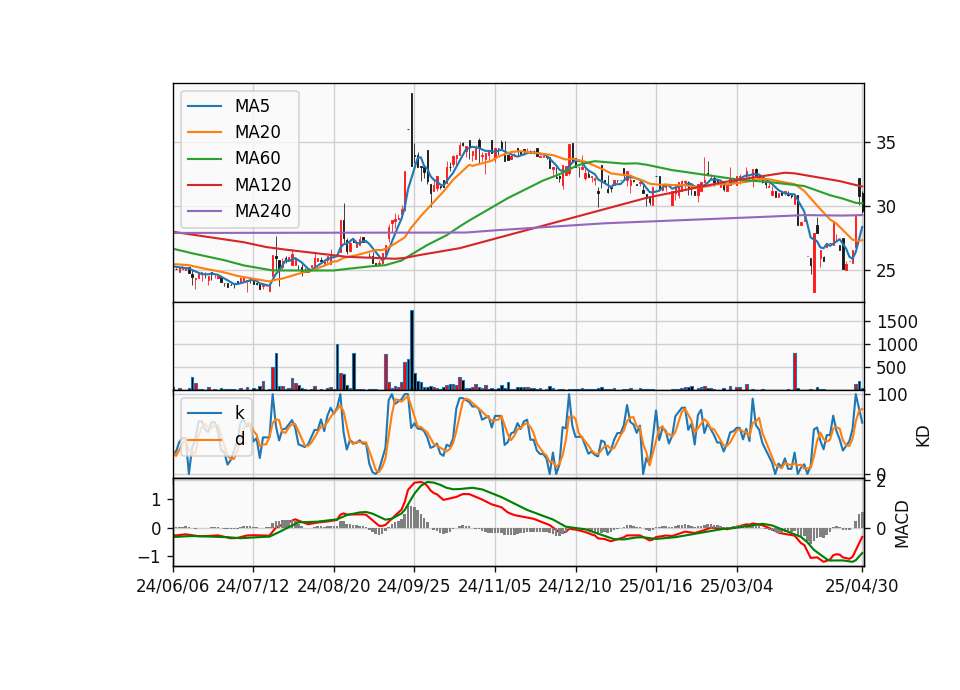This screenshot has height=690, width=960.
Task: Click the 24/06/06 date axis label
Action: [x=173, y=586]
